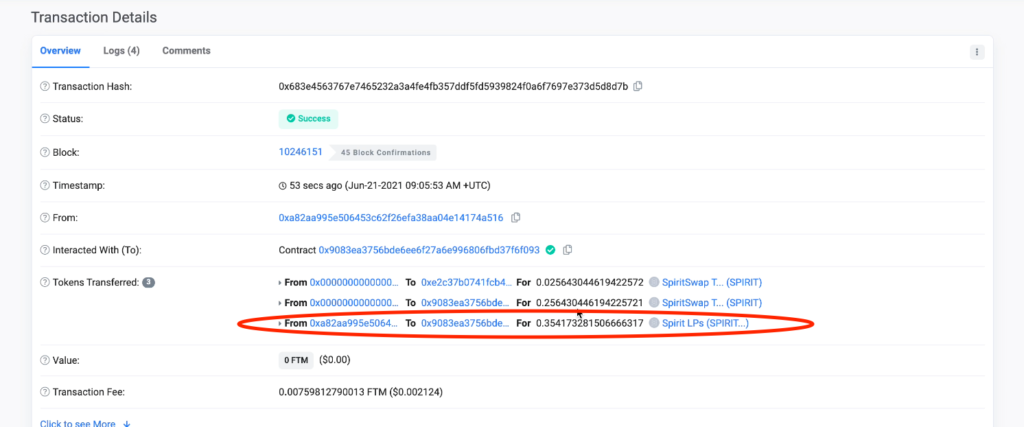This screenshot has height=427, width=1024.
Task: Click the Status help icon
Action: pyautogui.click(x=45, y=119)
